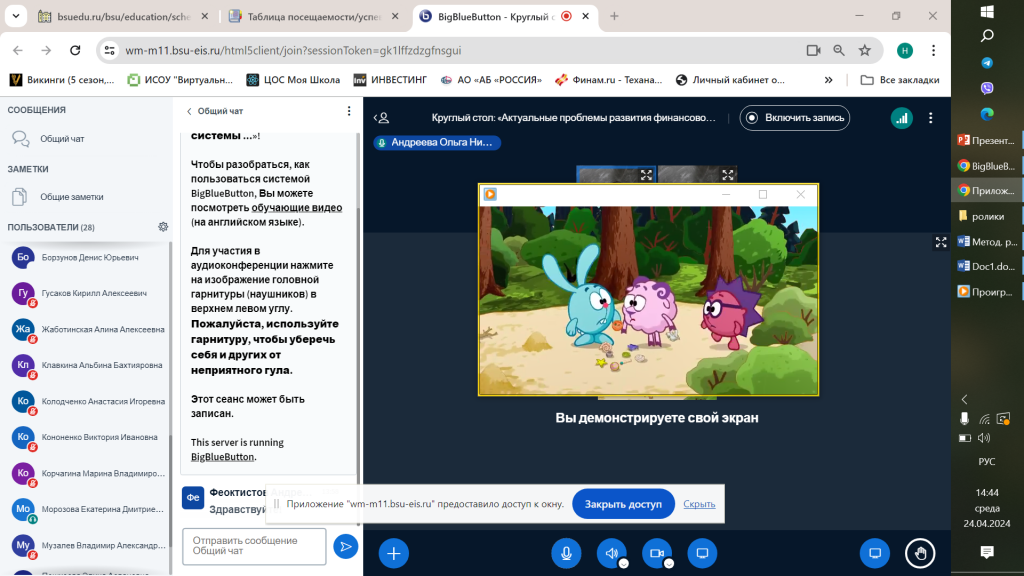Open BigBlueButton link in chat

pos(222,457)
